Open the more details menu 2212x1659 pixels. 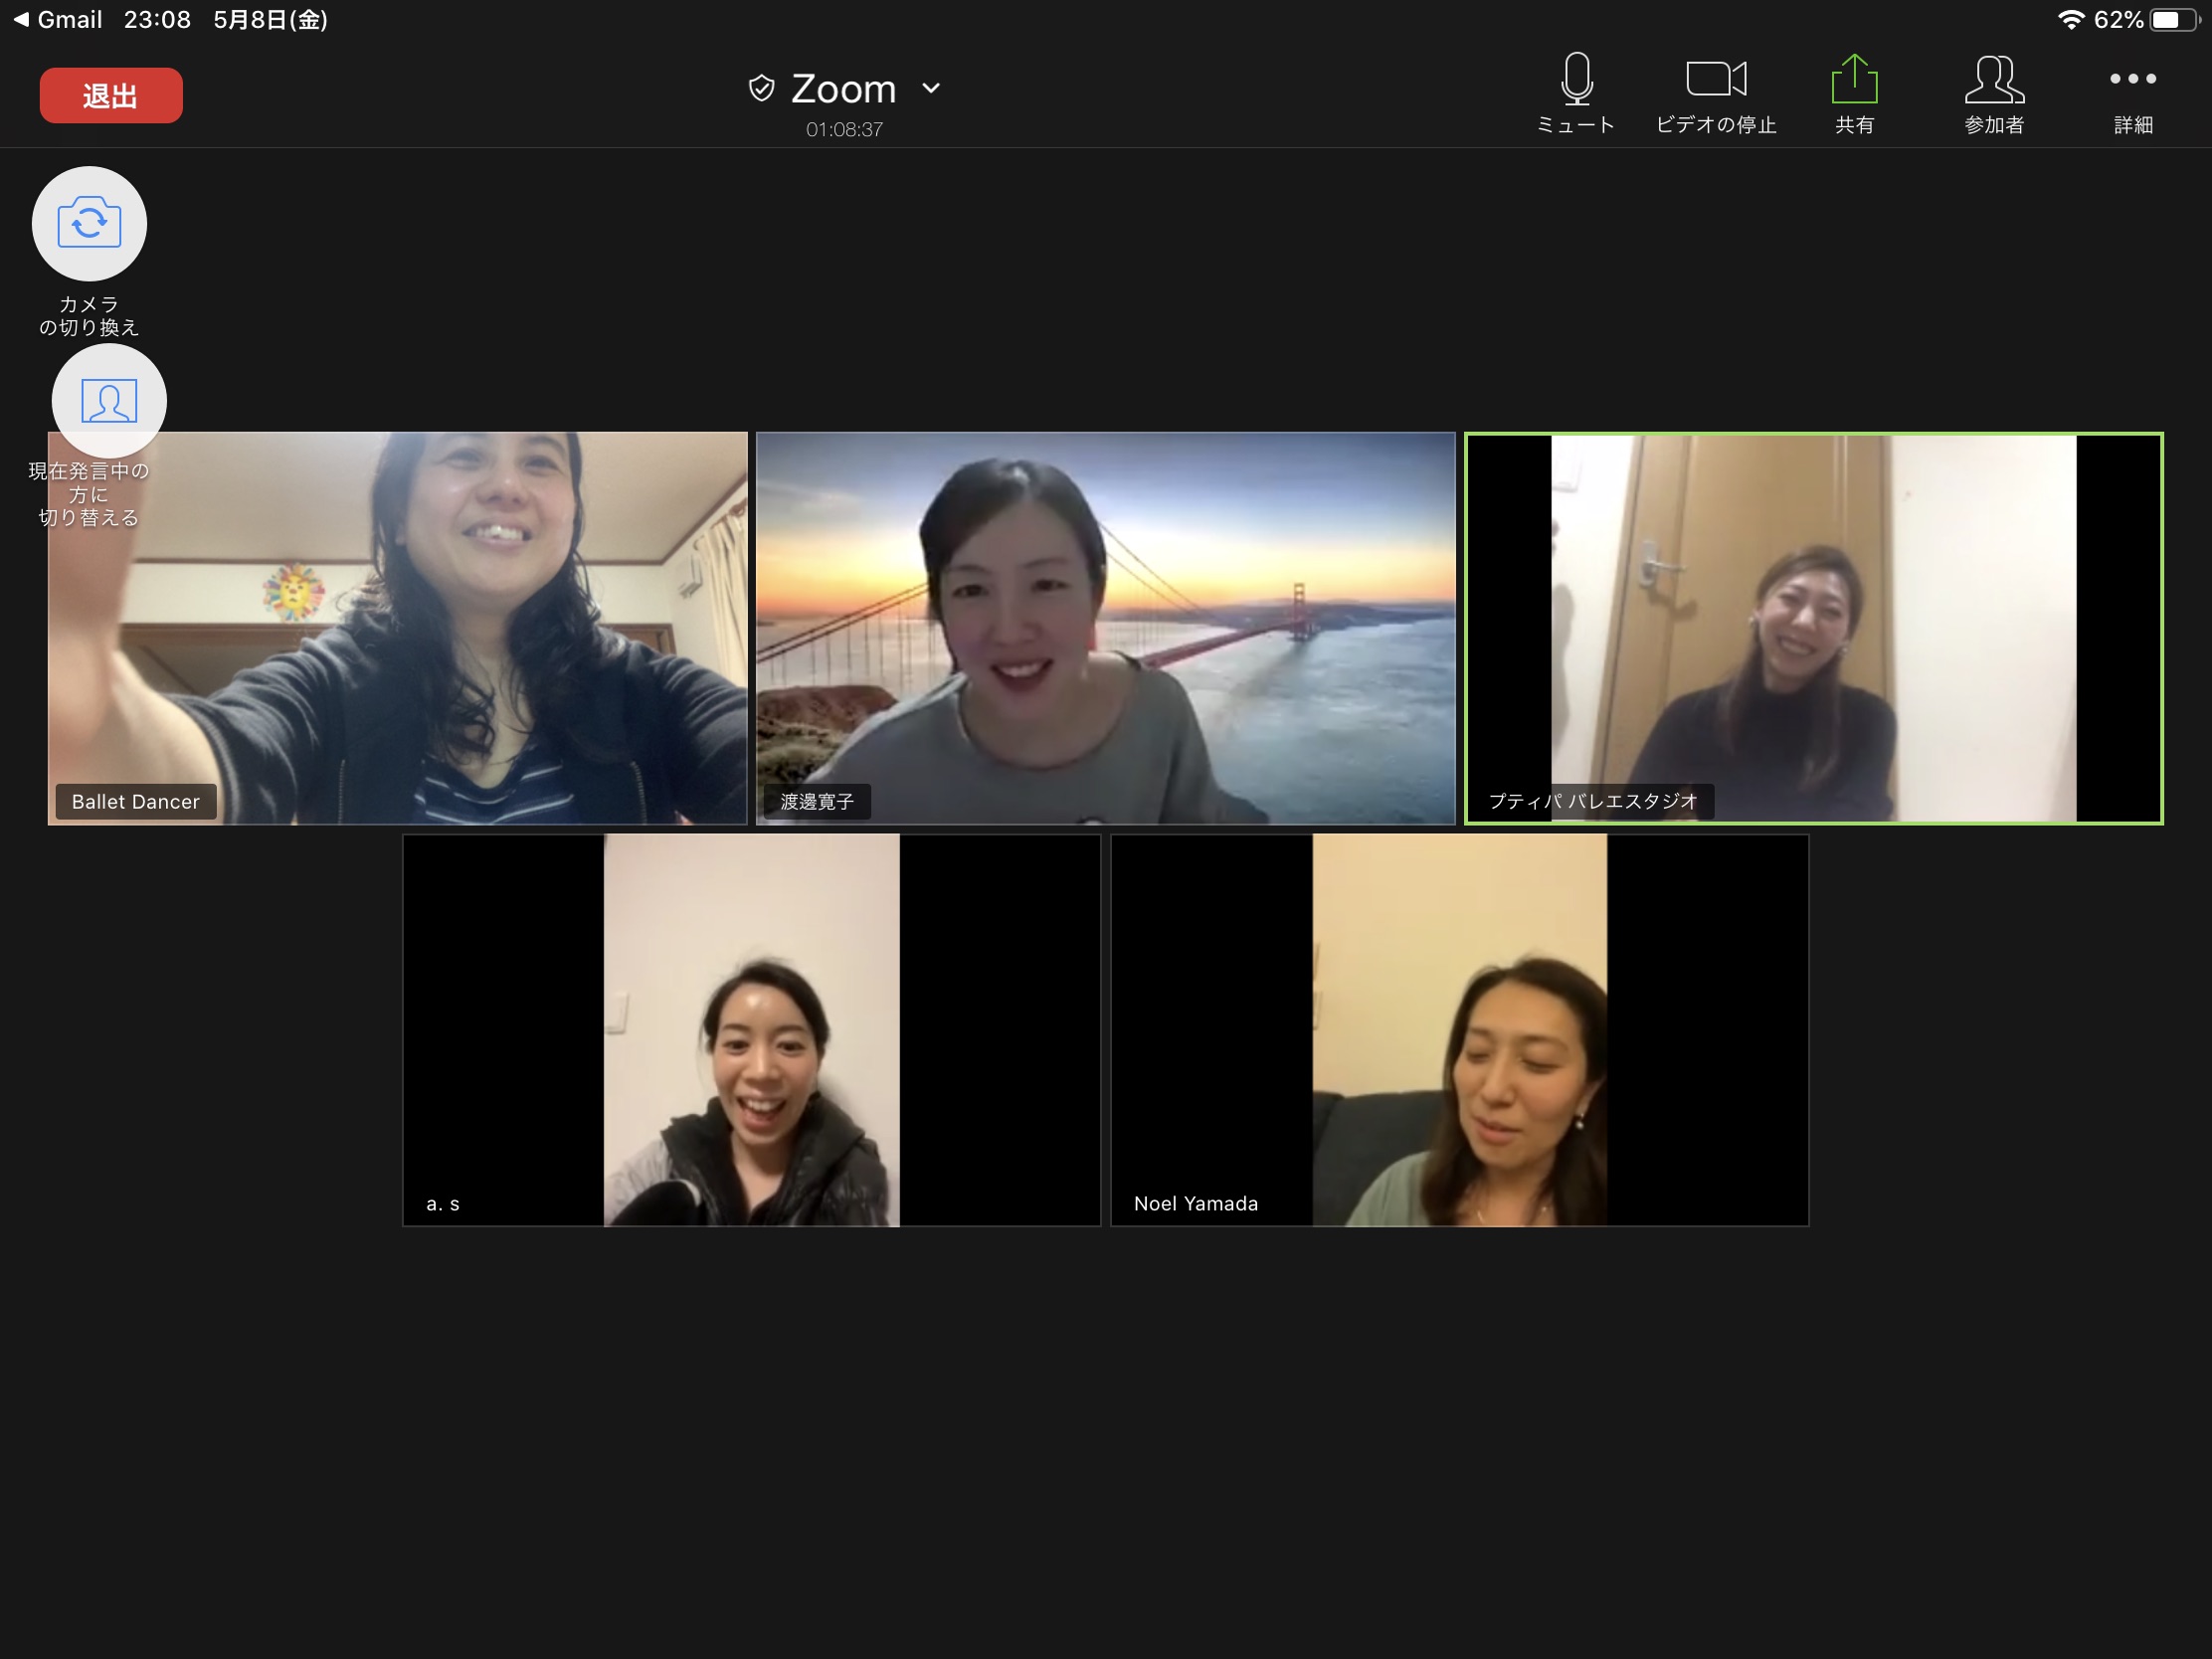(x=2132, y=92)
